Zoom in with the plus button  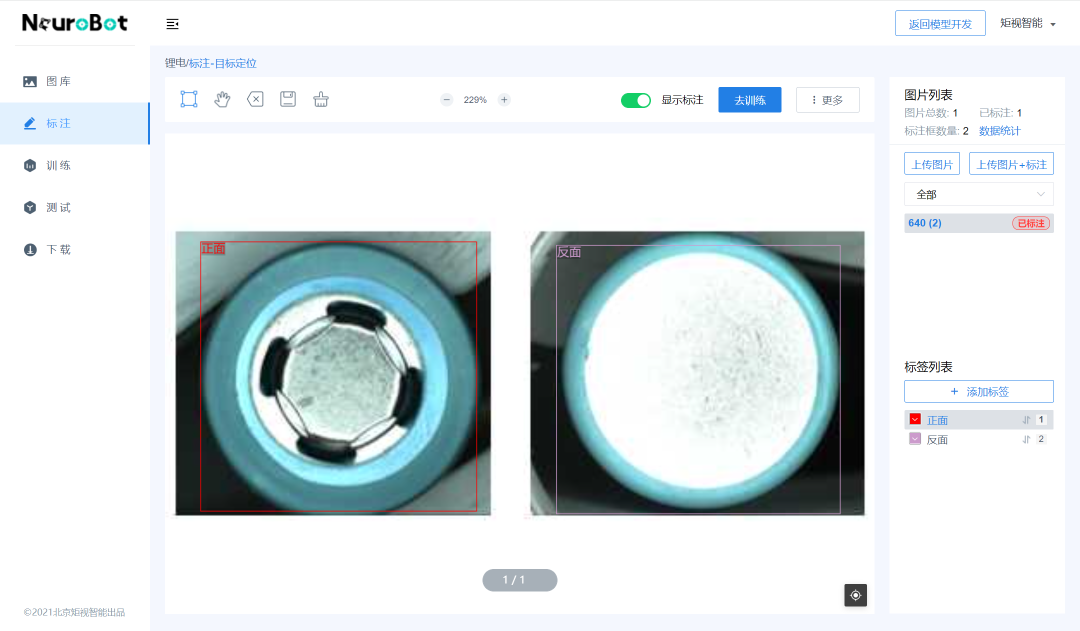(x=504, y=100)
